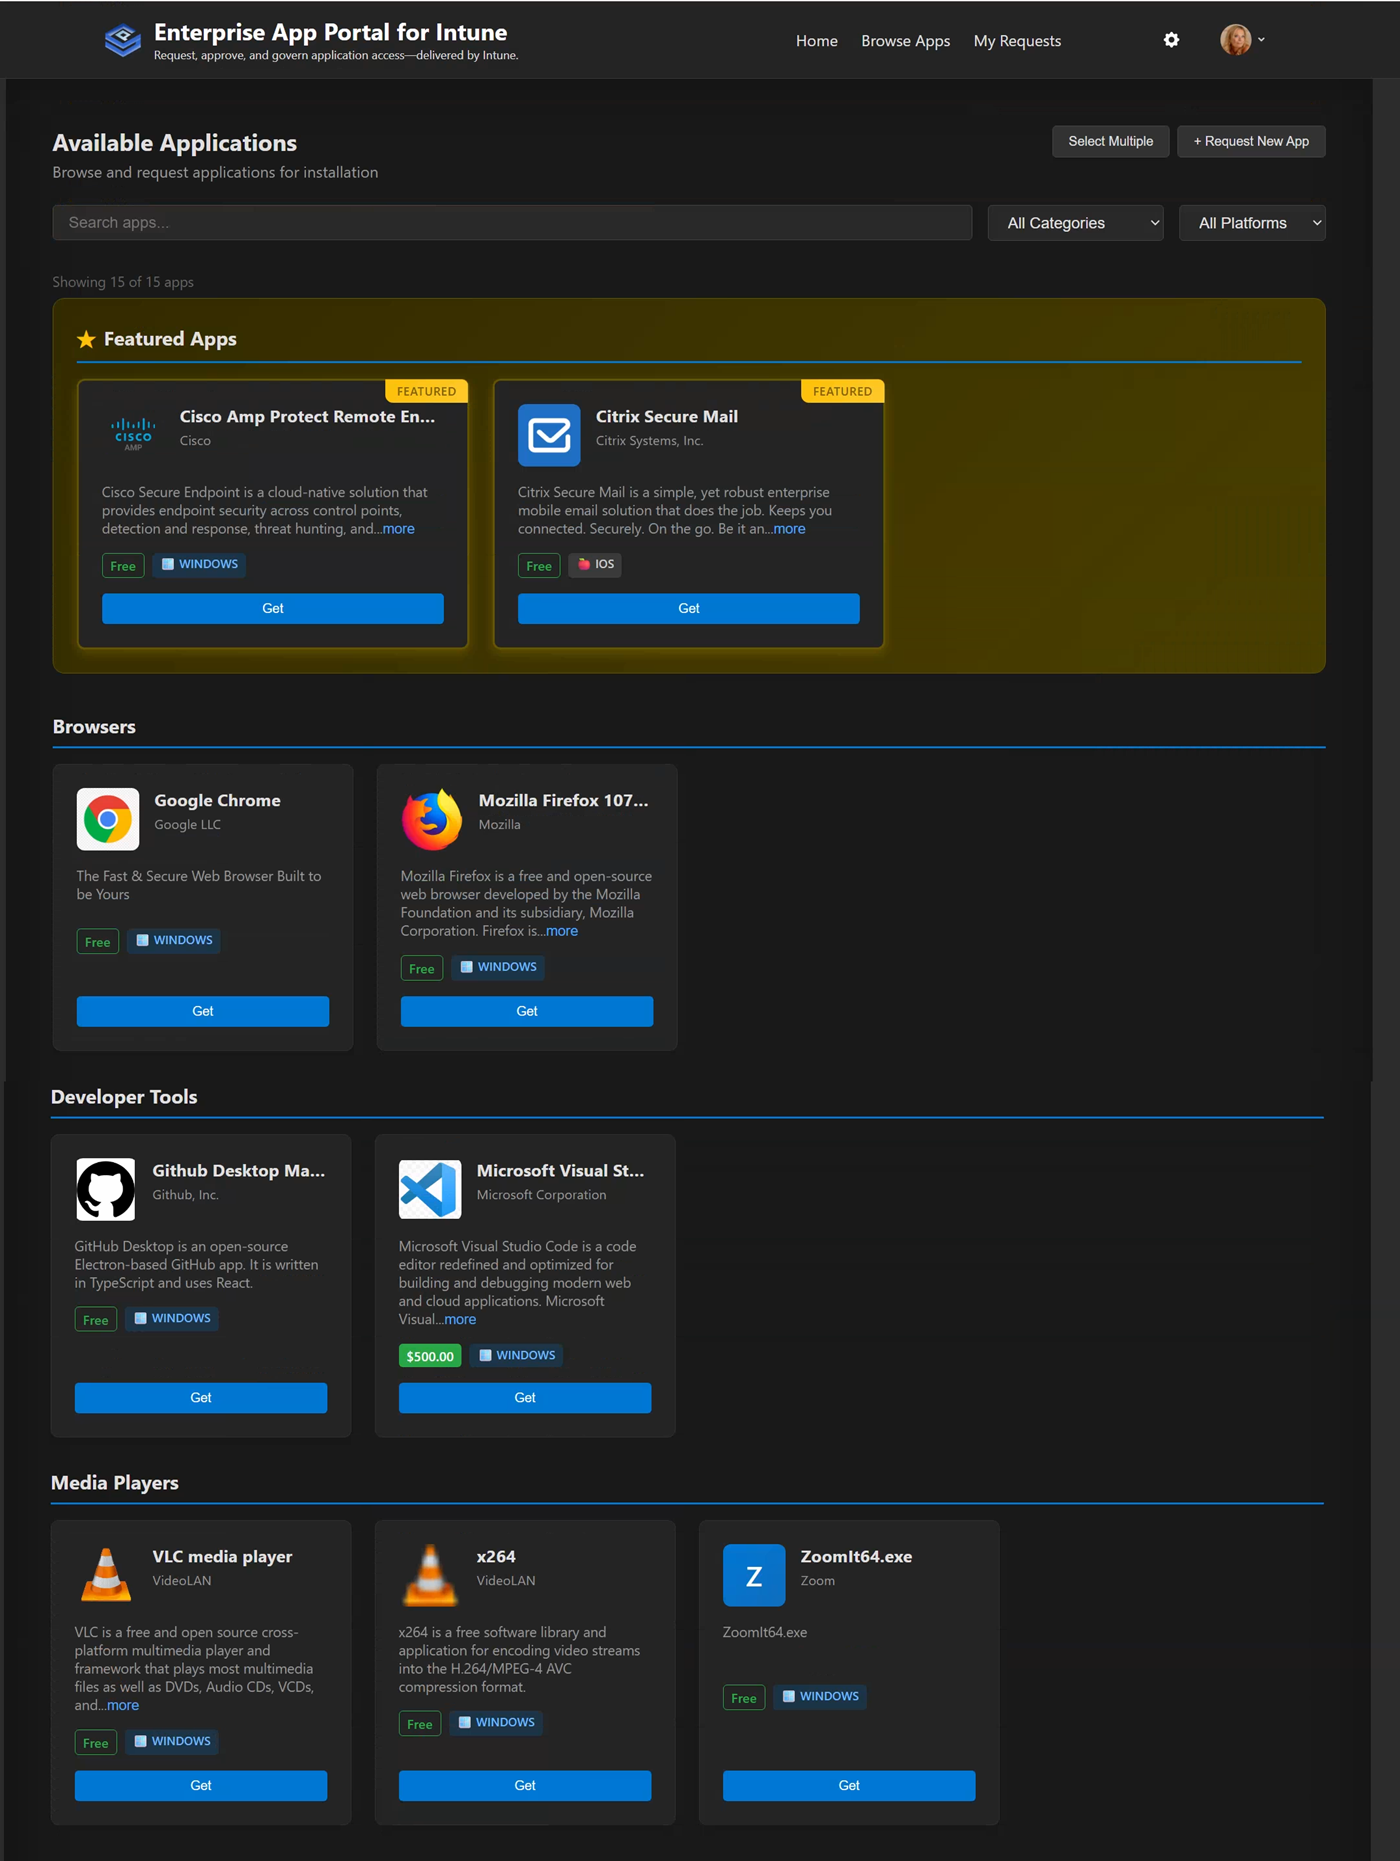Click the x264 cone icon
Viewport: 1400px width, 1861px height.
(x=430, y=1574)
